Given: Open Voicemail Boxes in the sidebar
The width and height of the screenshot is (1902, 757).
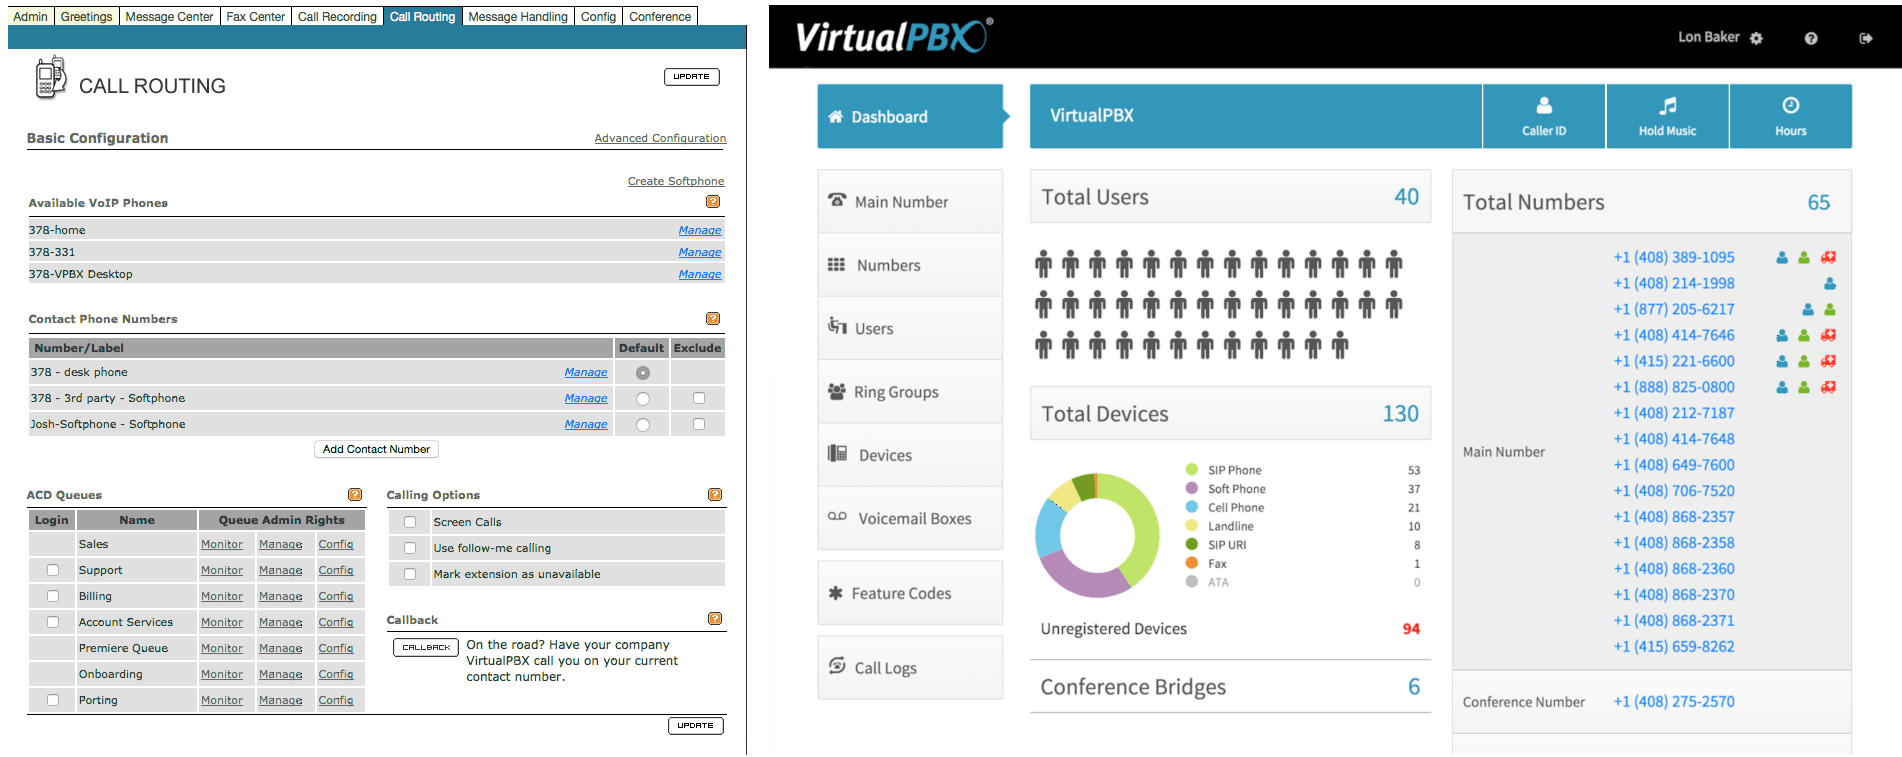Looking at the screenshot, I should tap(910, 518).
